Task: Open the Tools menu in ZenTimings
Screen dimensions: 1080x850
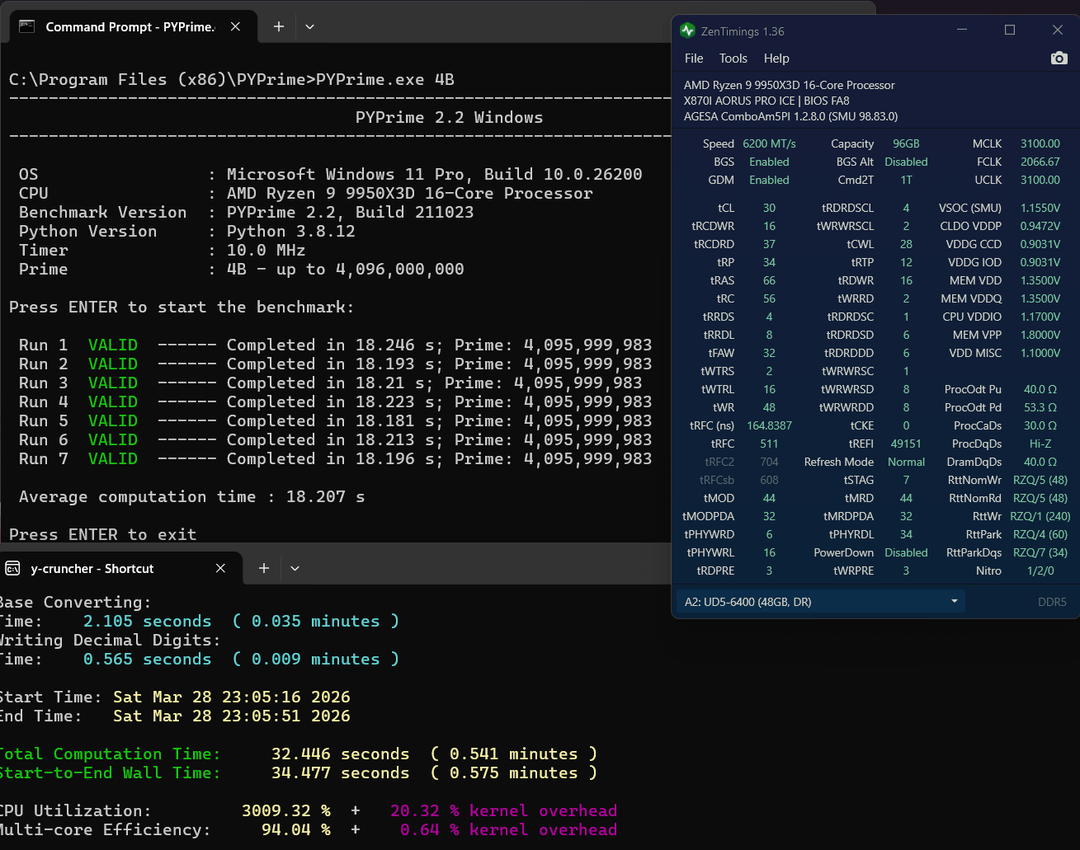Action: coord(733,59)
